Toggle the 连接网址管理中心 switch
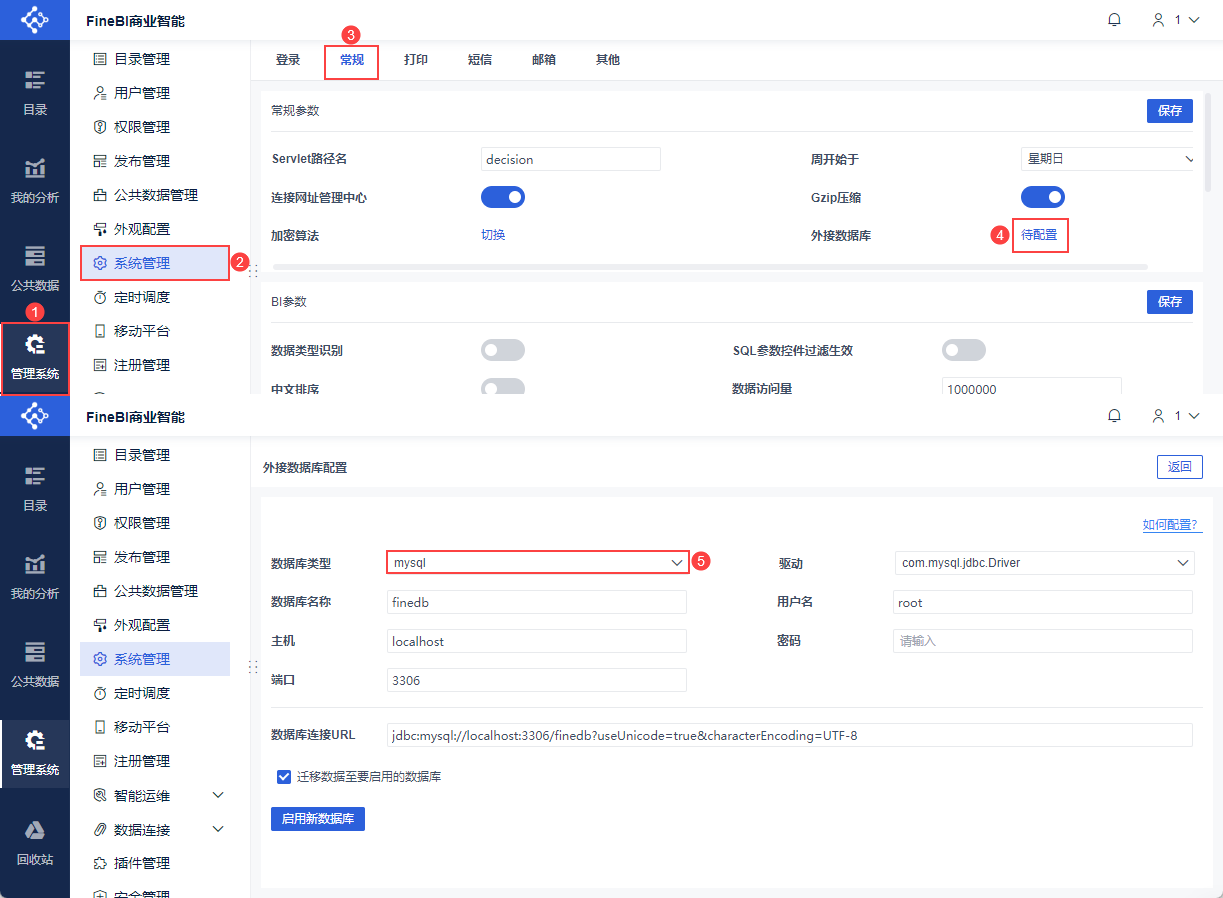 [x=503, y=197]
